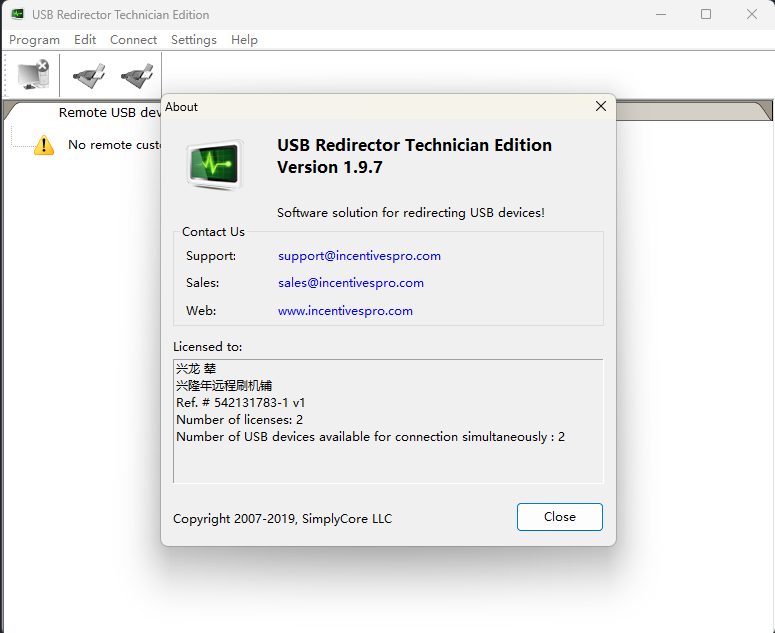
Task: Open the sales@incentivespro.com email link
Action: coord(351,283)
